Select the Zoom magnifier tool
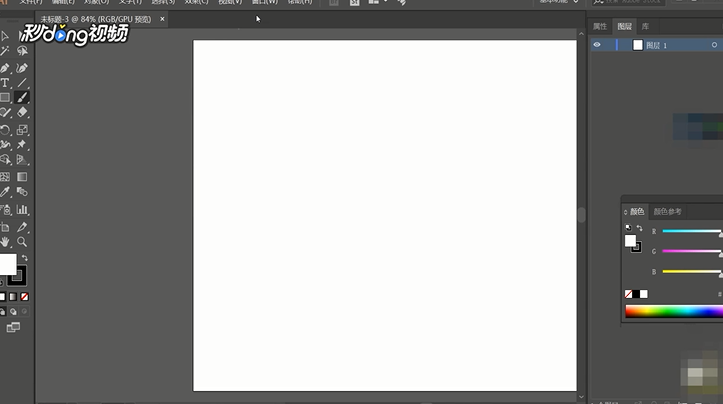Viewport: 723px width, 404px height. tap(22, 242)
